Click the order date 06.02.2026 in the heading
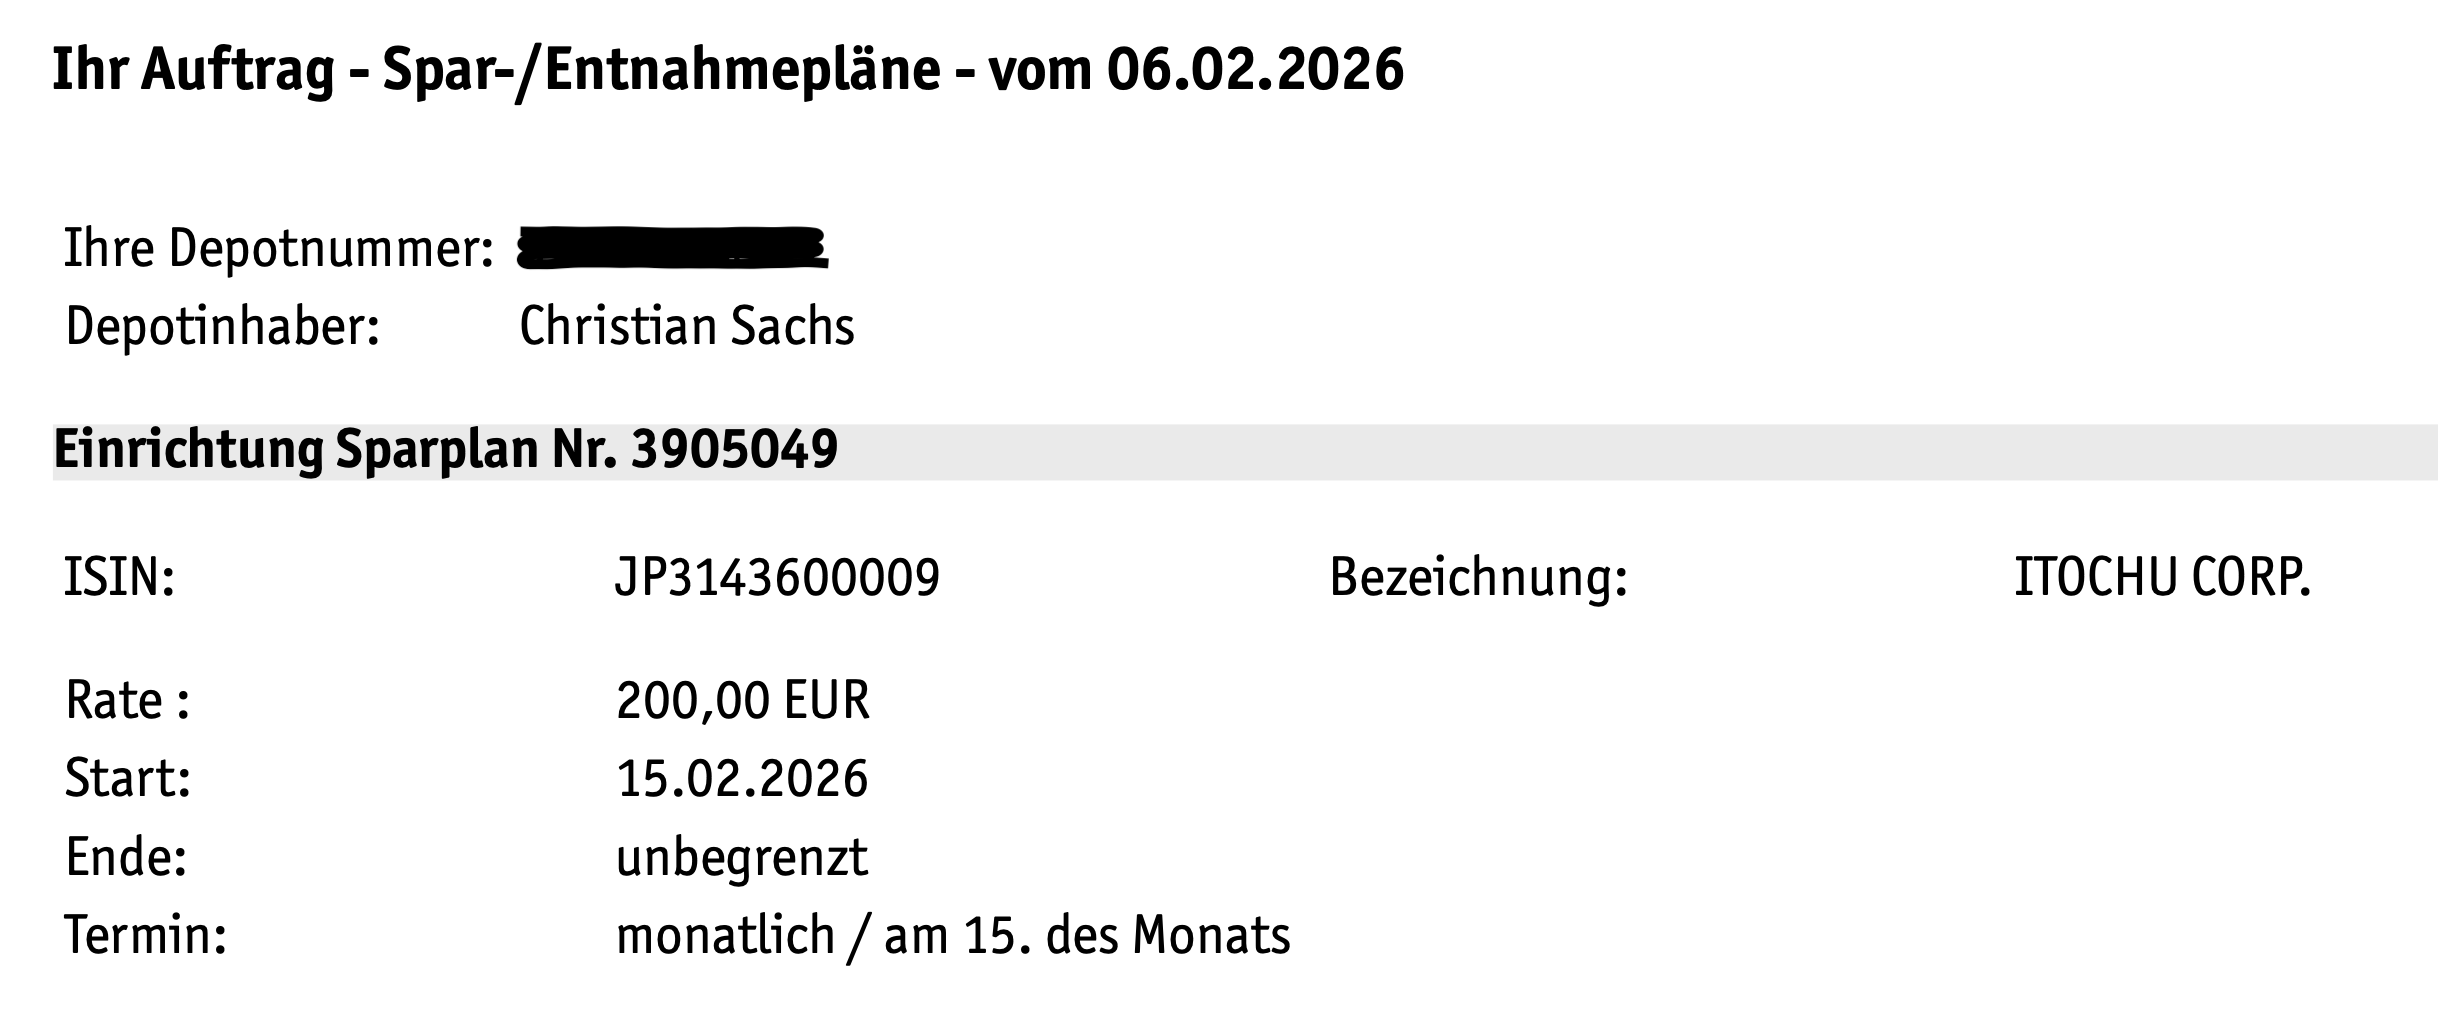 (x=1254, y=70)
